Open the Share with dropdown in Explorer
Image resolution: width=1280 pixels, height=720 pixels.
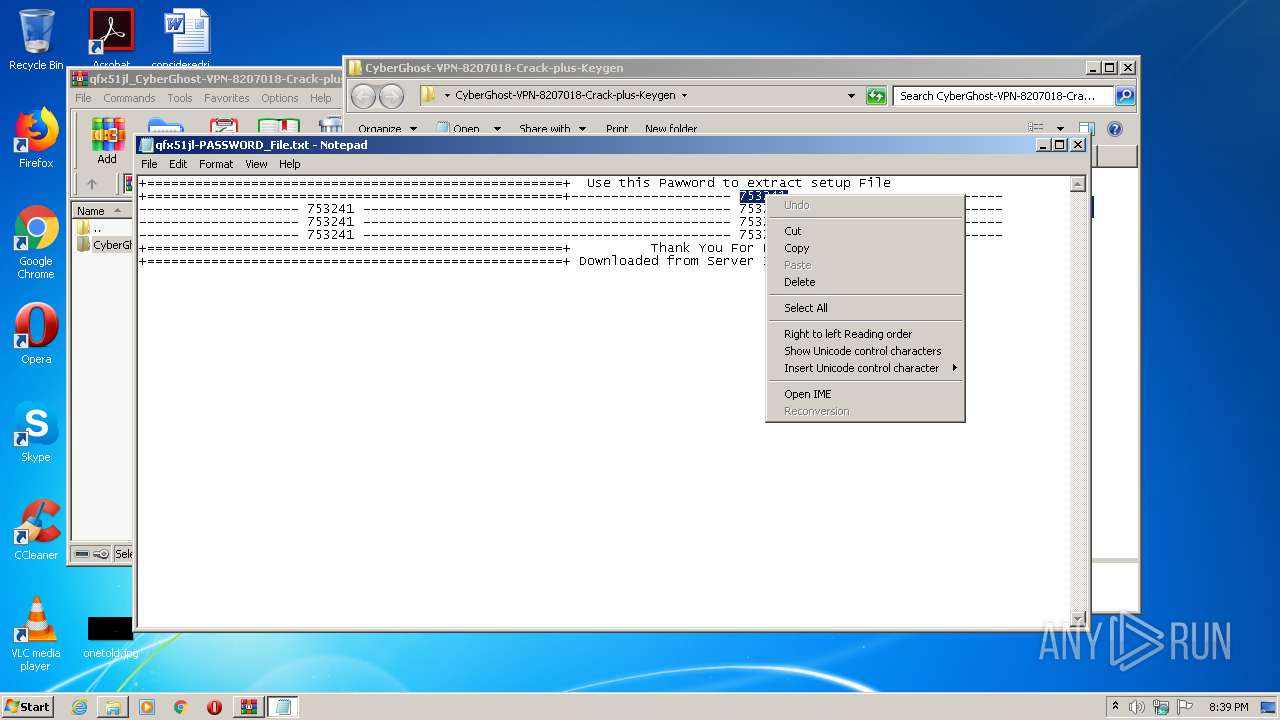coord(552,129)
